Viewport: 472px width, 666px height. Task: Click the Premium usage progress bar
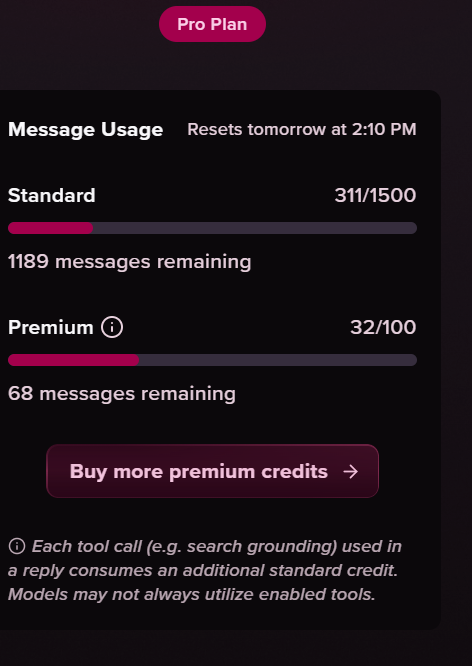point(212,360)
